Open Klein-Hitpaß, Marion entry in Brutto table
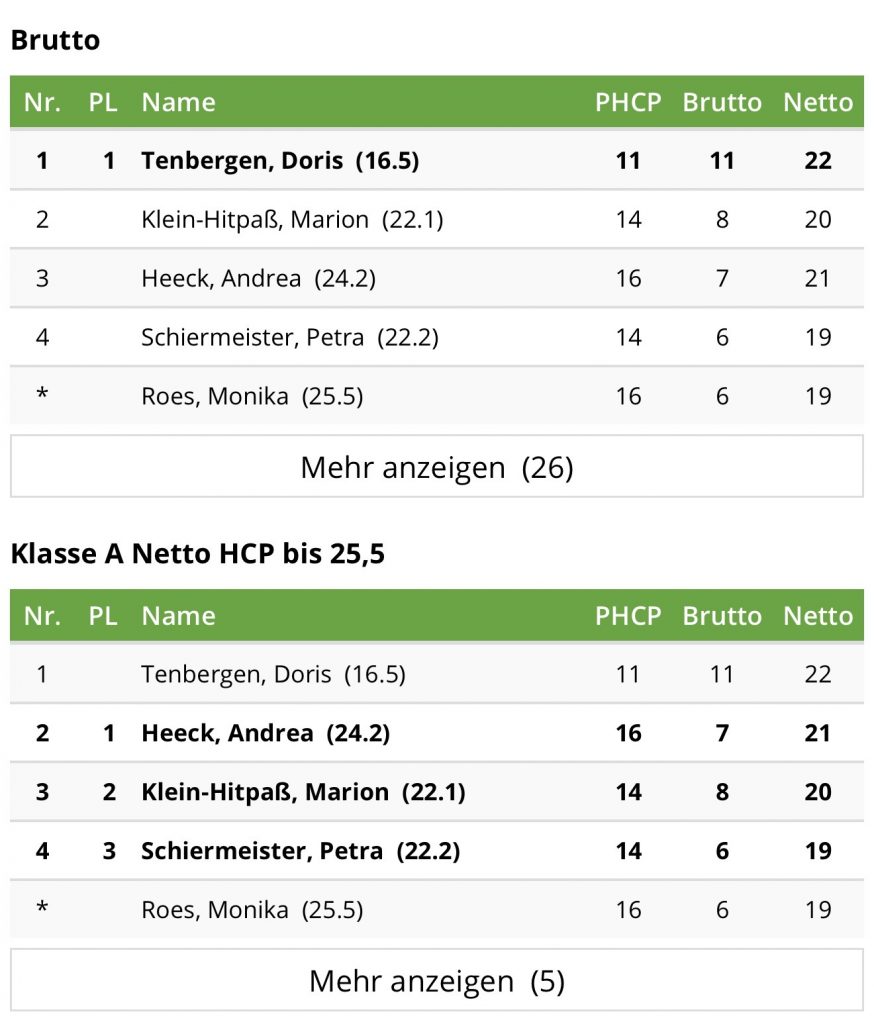Screen dimensions: 874x1024 [x=436, y=219]
